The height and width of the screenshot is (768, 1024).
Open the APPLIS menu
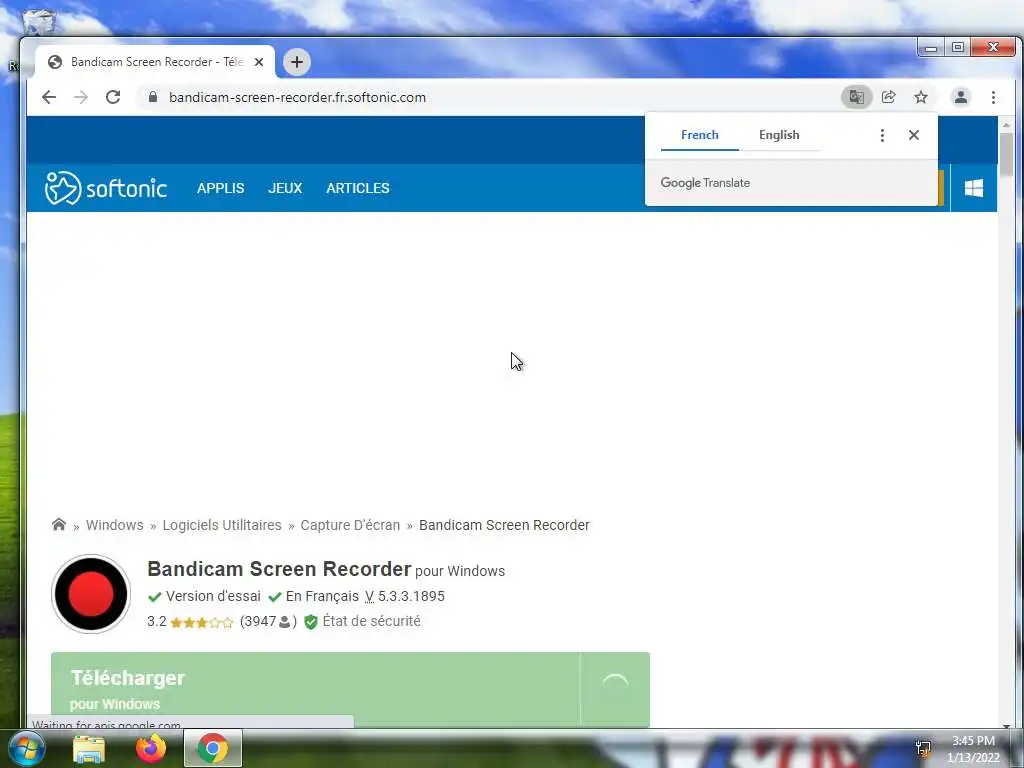click(221, 188)
